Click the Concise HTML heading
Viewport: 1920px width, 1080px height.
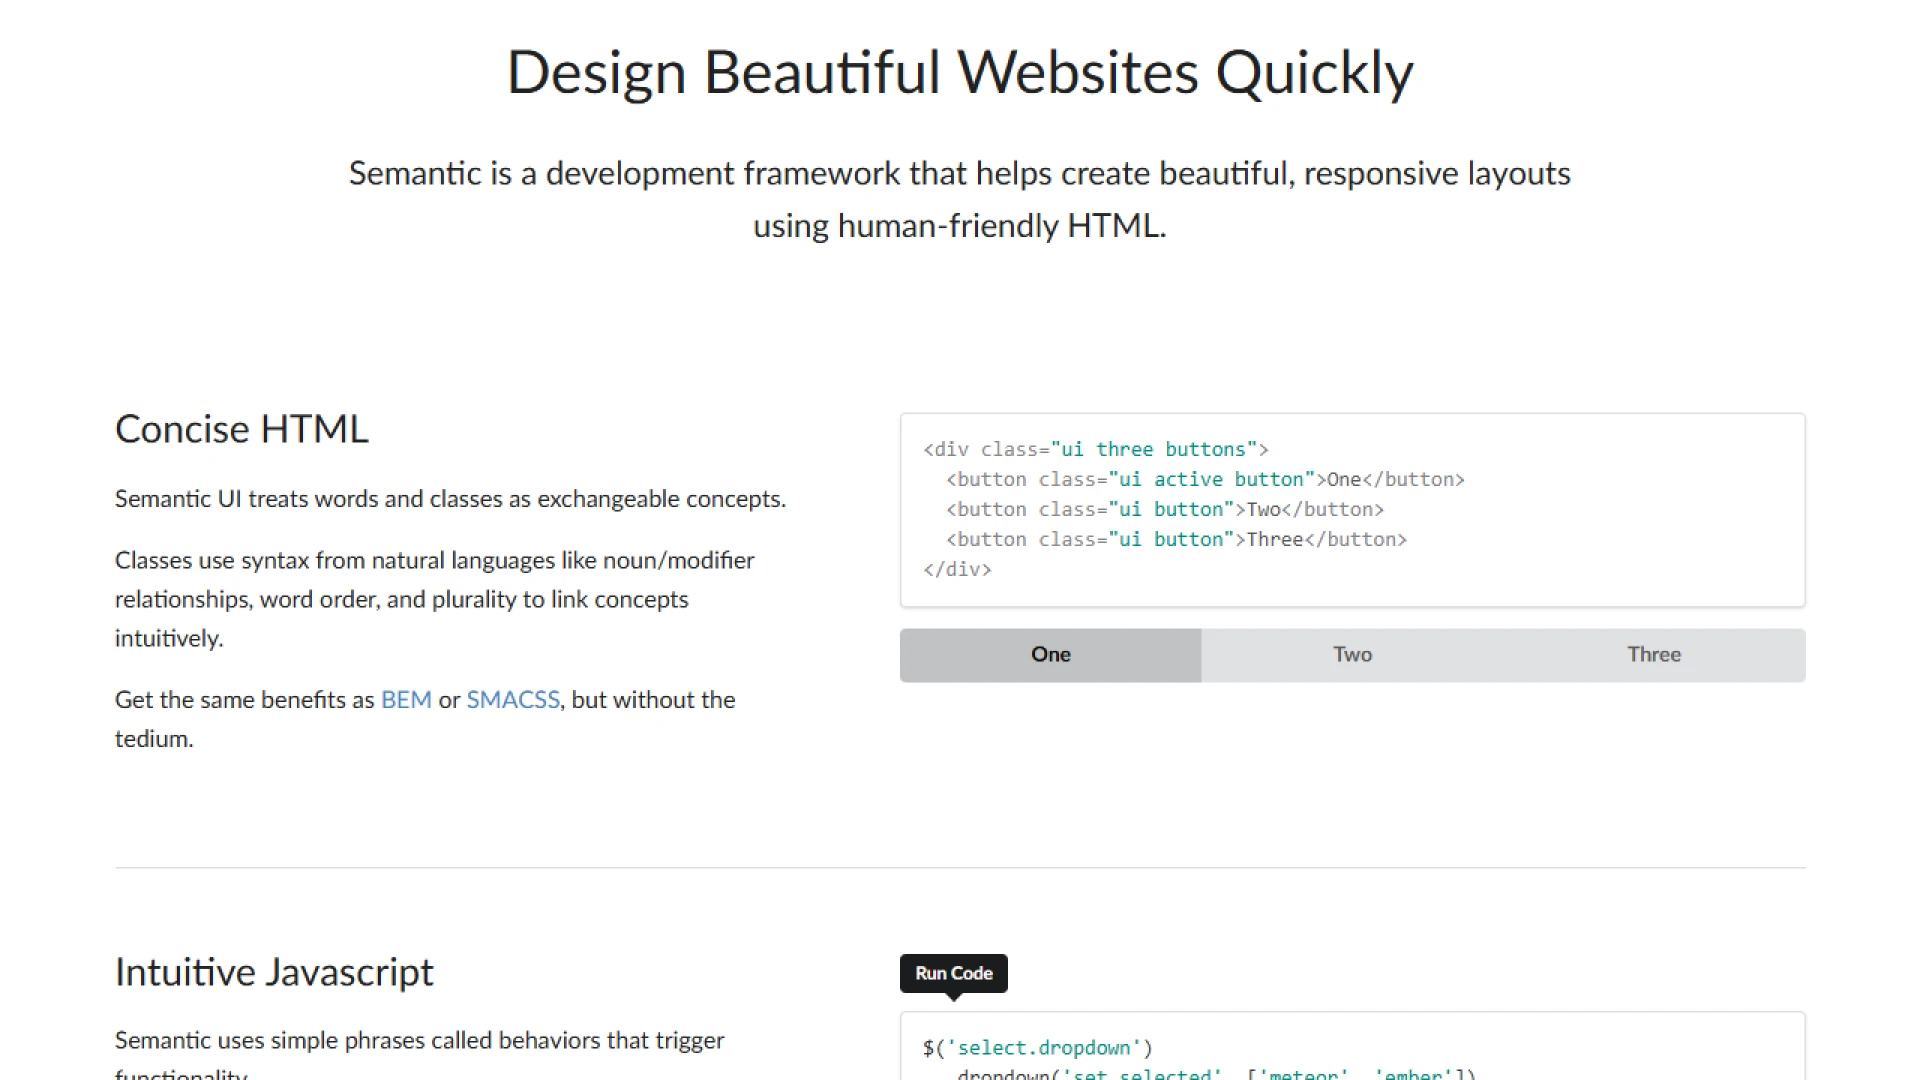coord(242,429)
